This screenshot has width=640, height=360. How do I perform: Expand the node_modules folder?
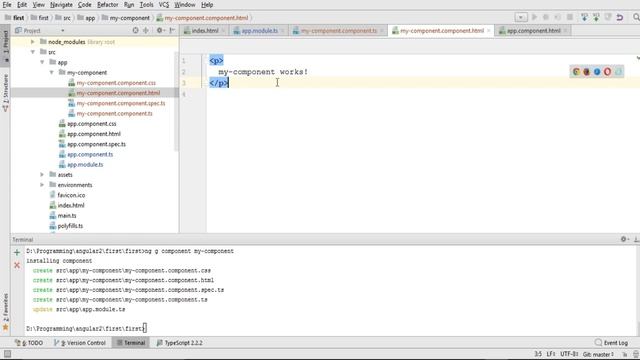point(33,42)
